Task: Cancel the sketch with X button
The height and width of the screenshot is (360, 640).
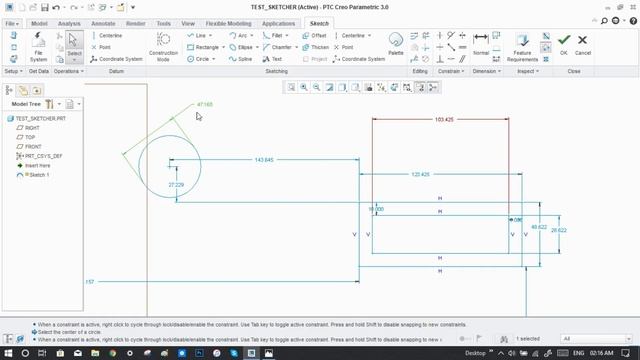Action: (x=582, y=44)
